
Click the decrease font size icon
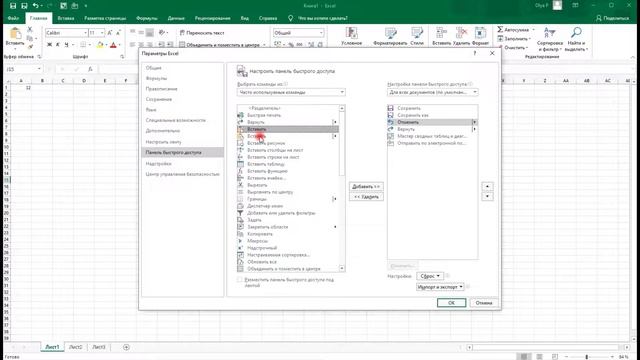(118, 33)
